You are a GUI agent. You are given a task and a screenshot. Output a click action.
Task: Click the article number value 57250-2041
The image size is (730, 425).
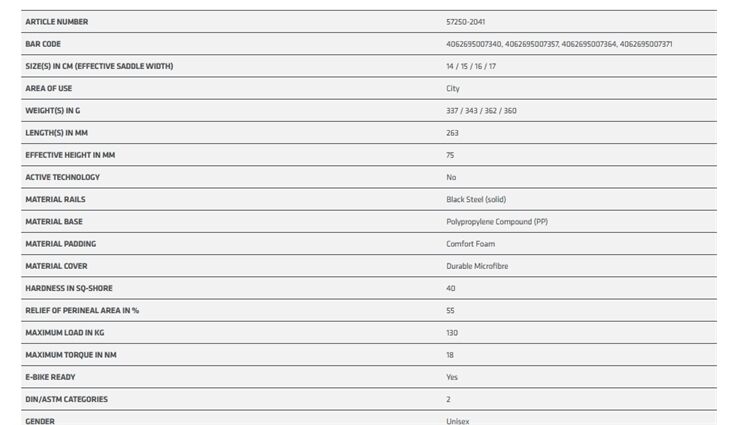click(x=466, y=22)
